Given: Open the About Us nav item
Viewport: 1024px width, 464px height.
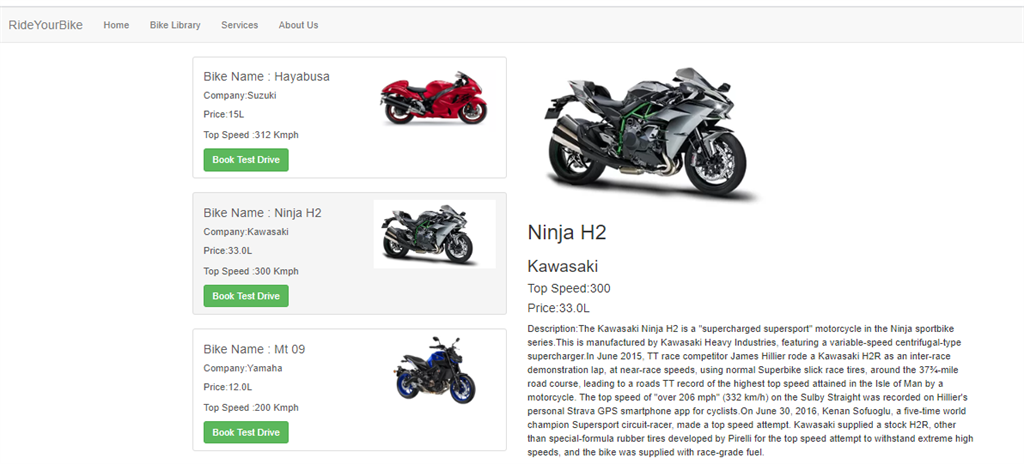Looking at the screenshot, I should point(298,25).
